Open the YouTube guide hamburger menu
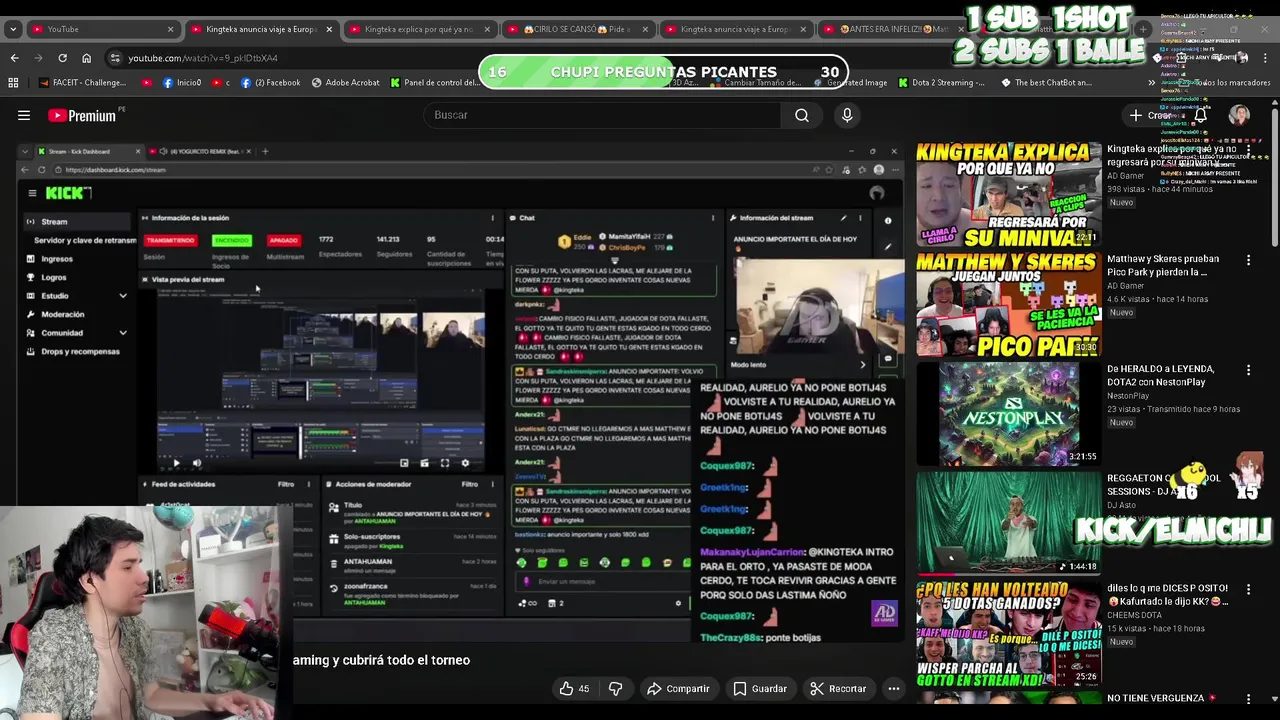This screenshot has height=720, width=1280. tap(24, 115)
